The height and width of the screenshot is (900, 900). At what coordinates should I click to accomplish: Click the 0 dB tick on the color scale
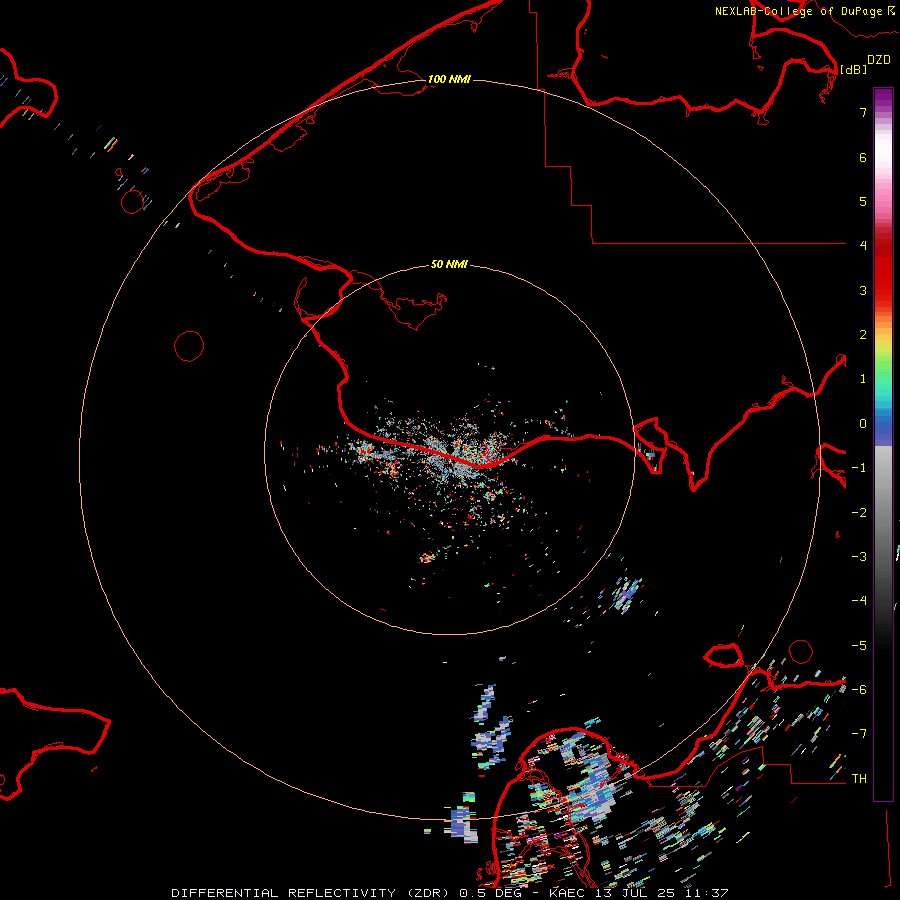click(x=863, y=424)
